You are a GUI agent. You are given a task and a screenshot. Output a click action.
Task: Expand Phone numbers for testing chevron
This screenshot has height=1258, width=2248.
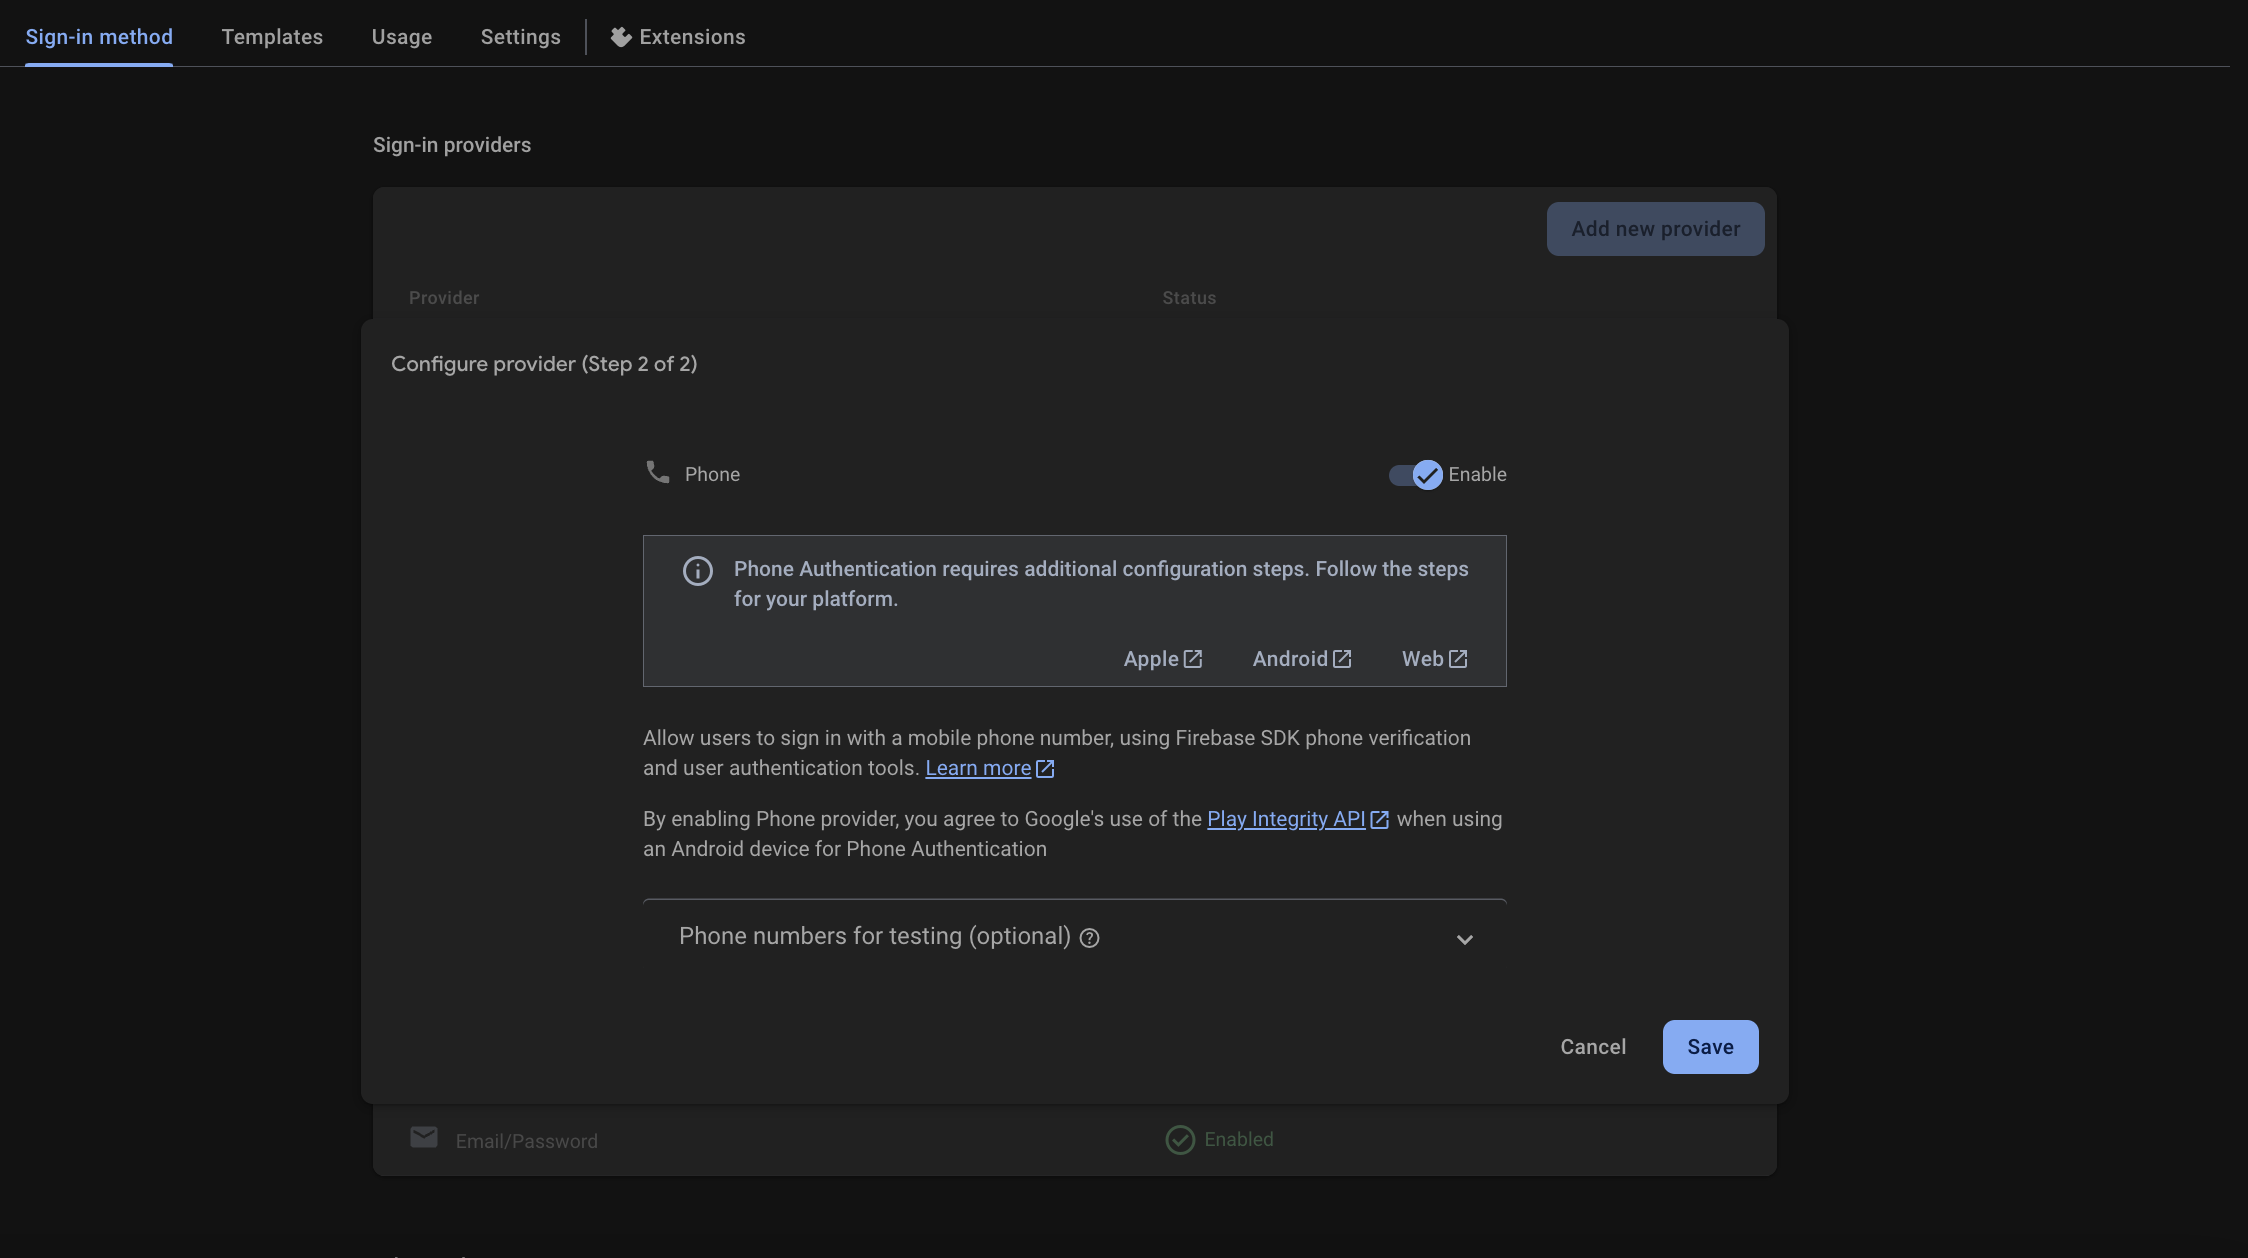[x=1464, y=939]
